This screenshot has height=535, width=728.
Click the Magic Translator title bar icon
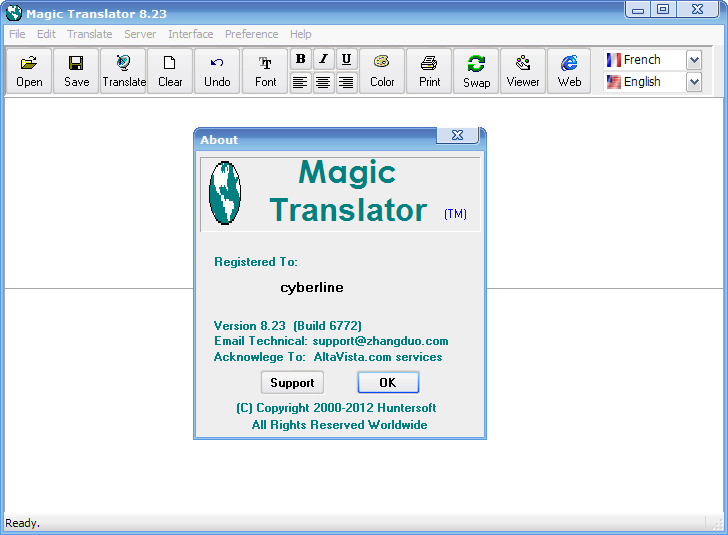pyautogui.click(x=14, y=13)
